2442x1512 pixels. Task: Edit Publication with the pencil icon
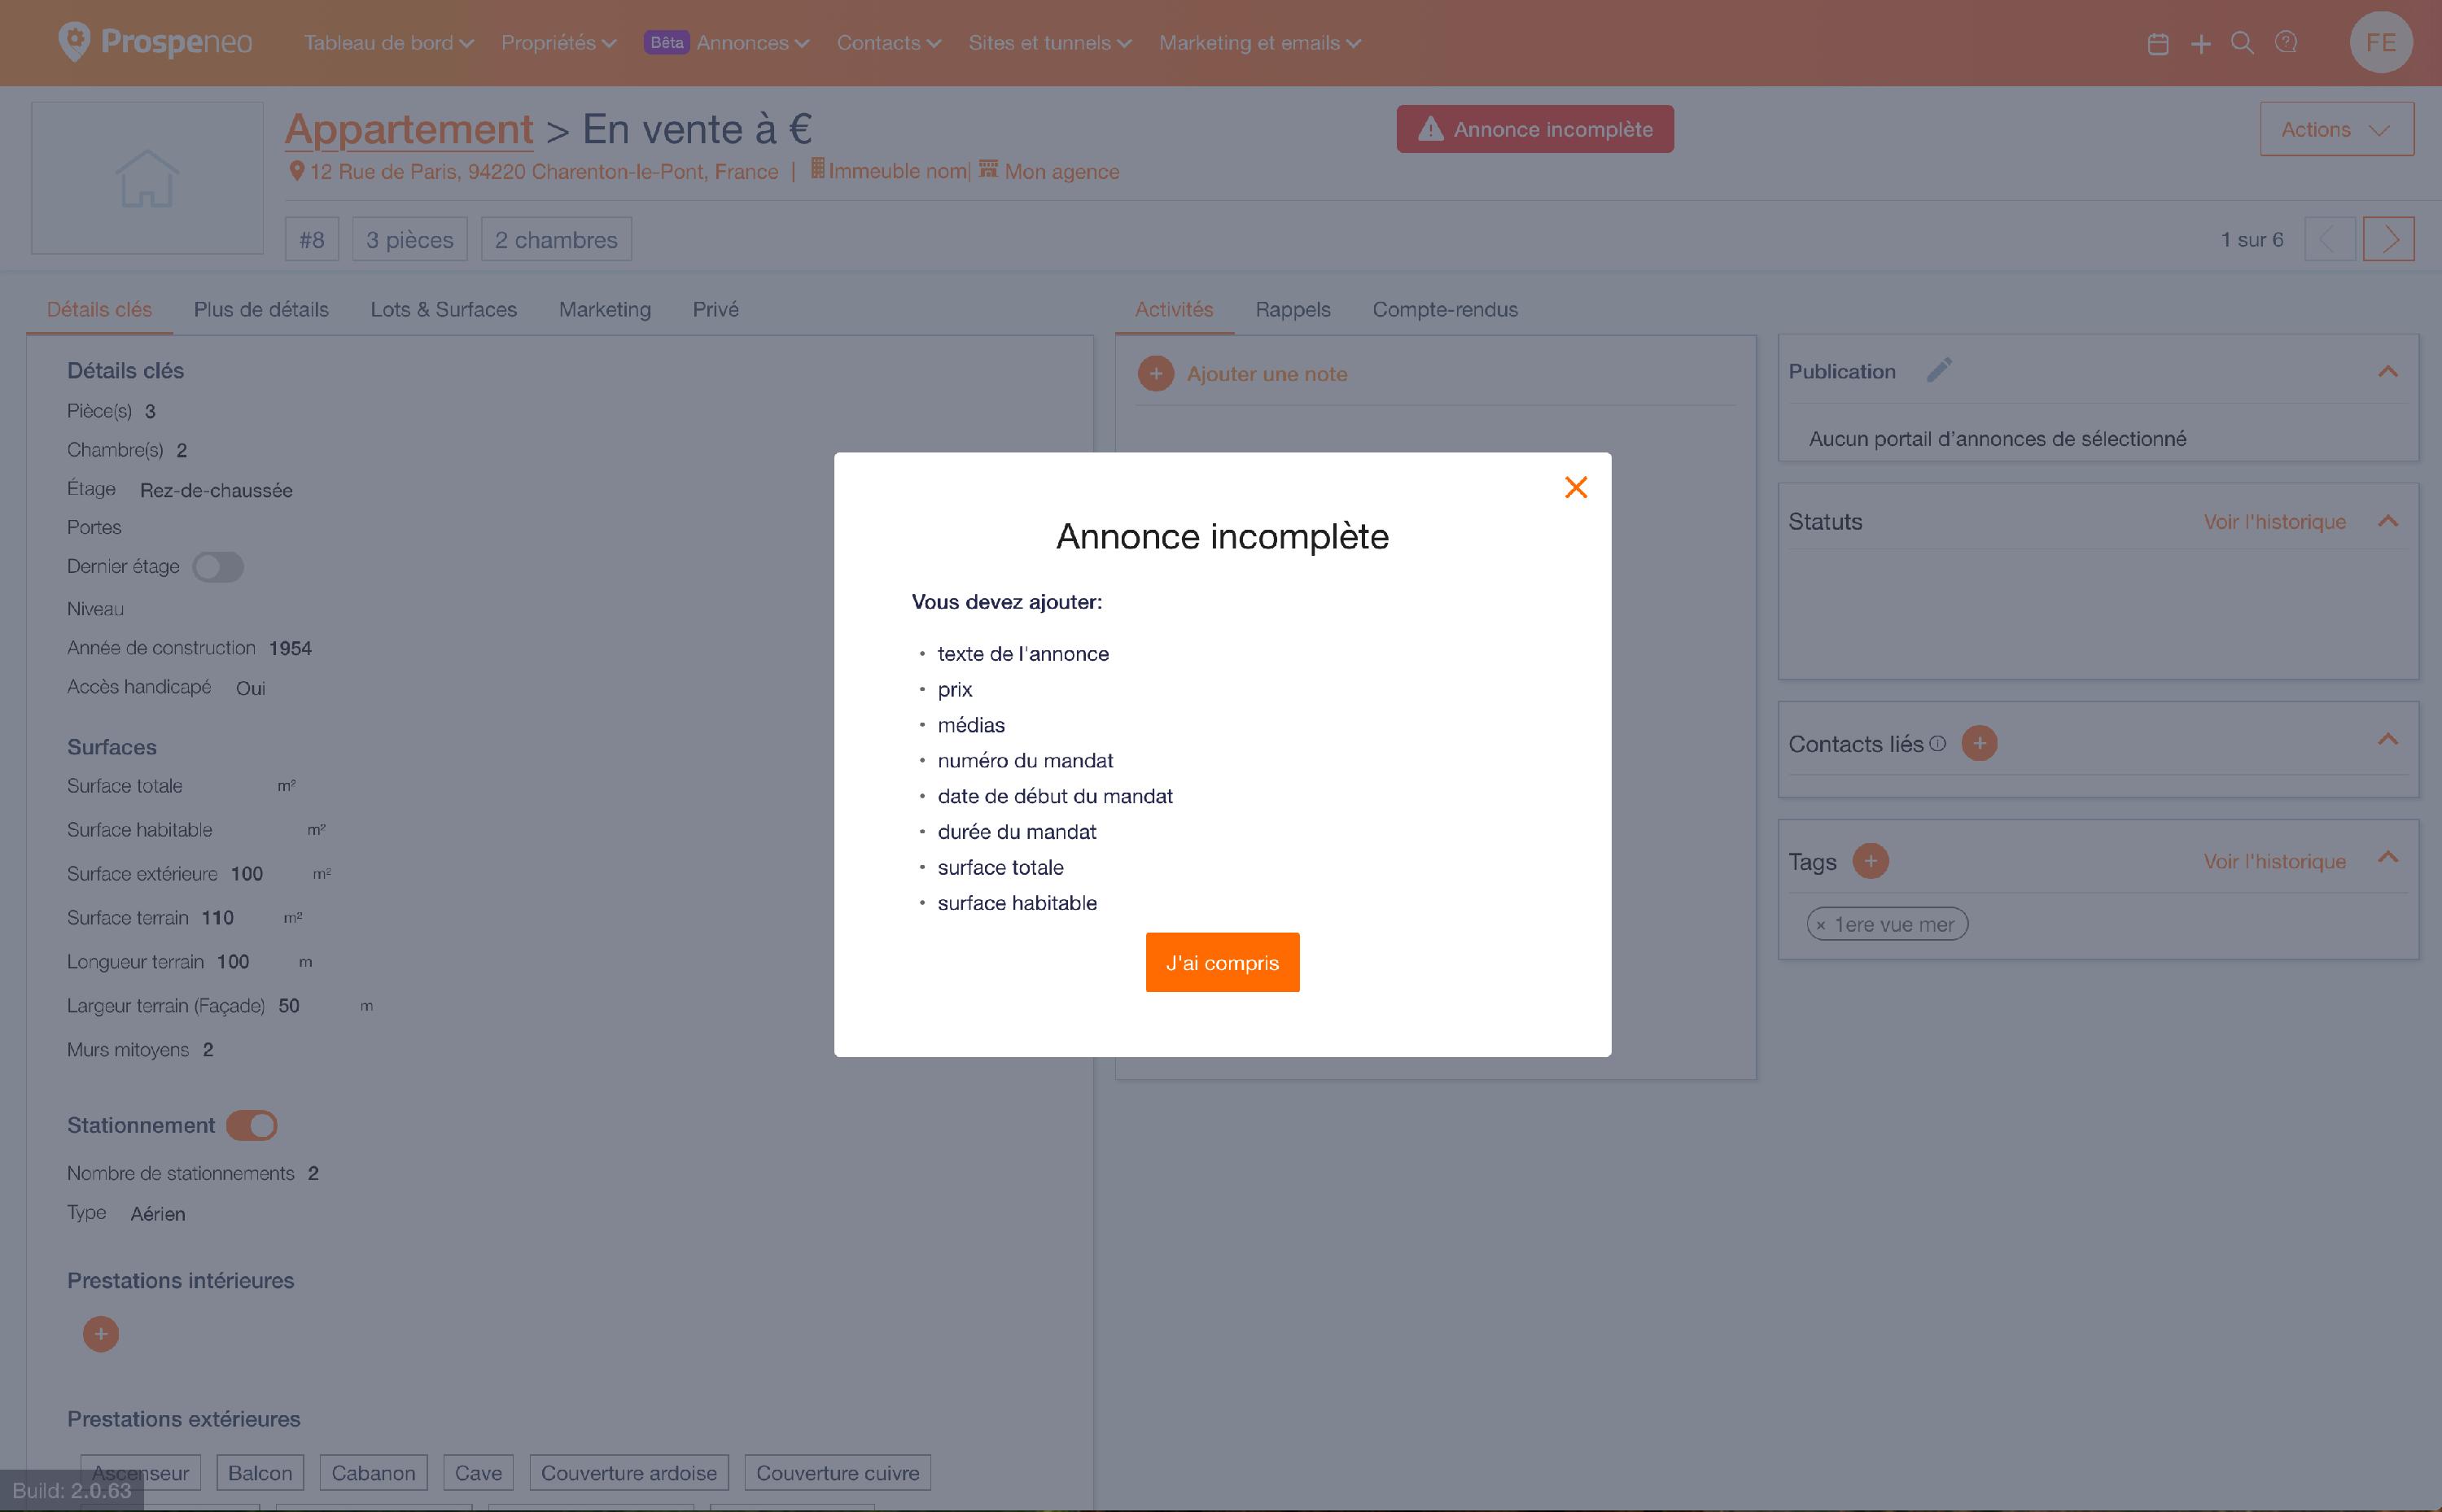coord(1938,371)
